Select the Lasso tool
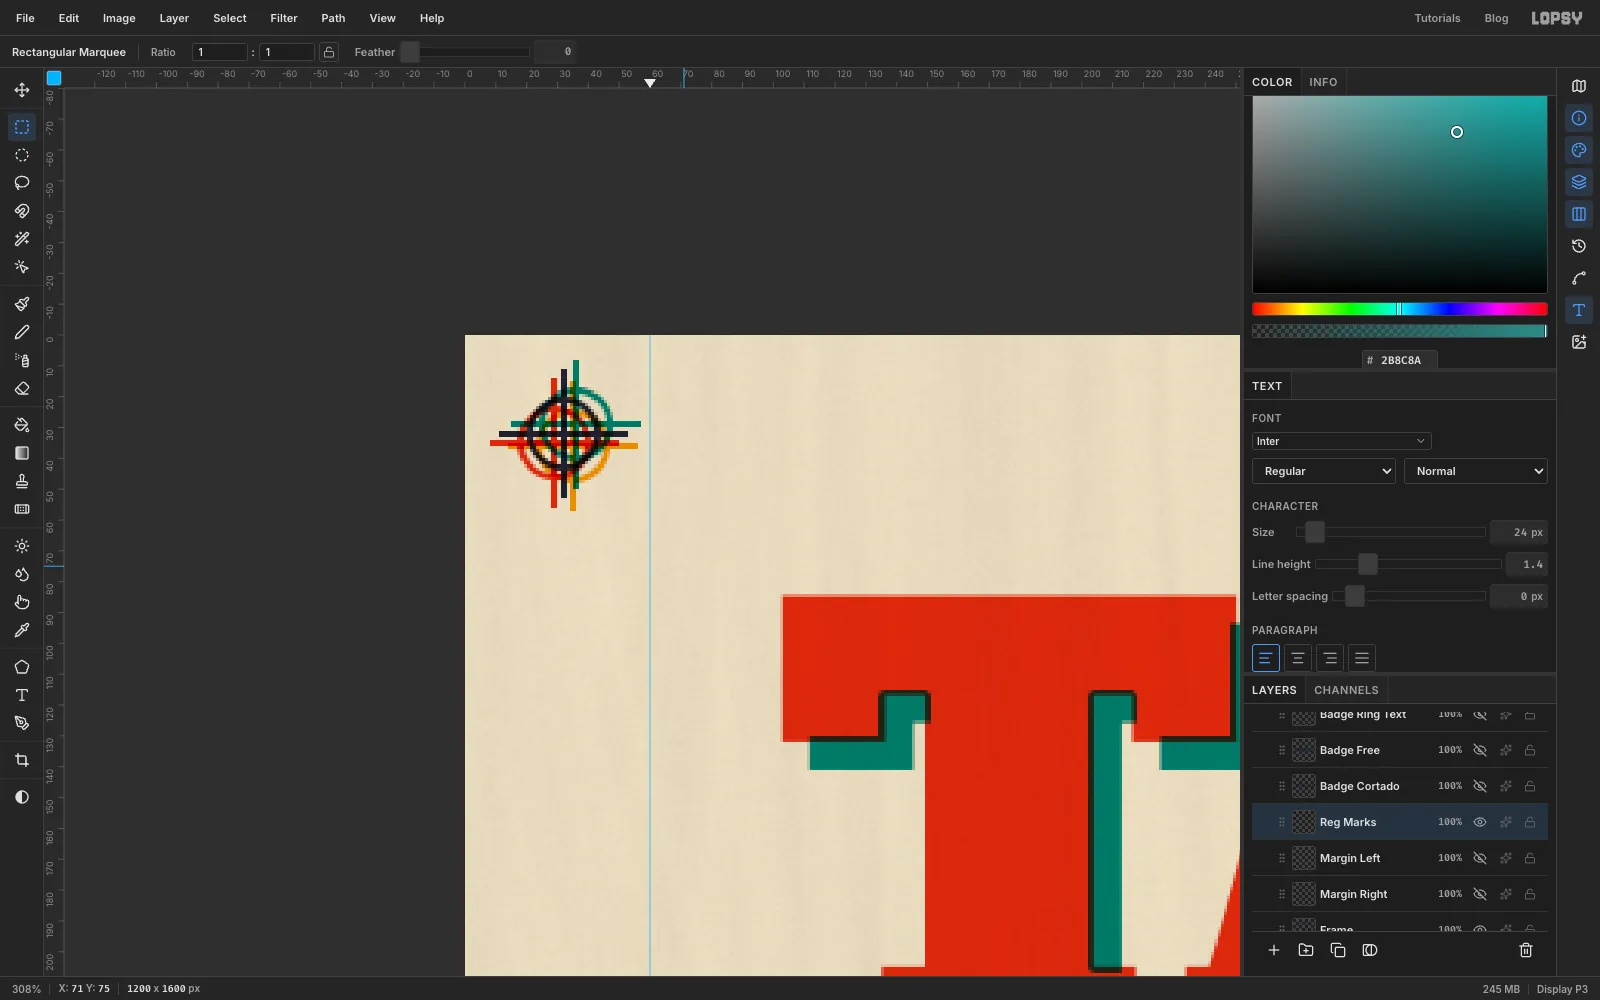This screenshot has width=1600, height=1000. pos(22,183)
